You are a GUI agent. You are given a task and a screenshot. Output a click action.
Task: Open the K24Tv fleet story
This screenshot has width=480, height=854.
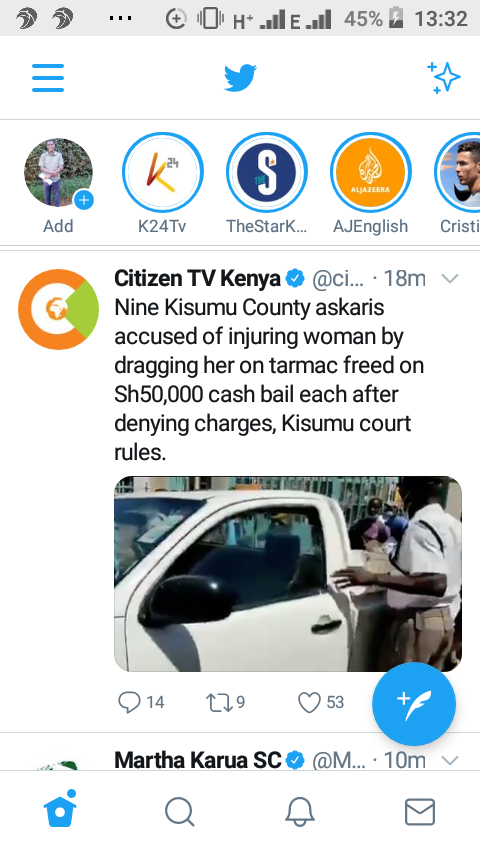[162, 173]
